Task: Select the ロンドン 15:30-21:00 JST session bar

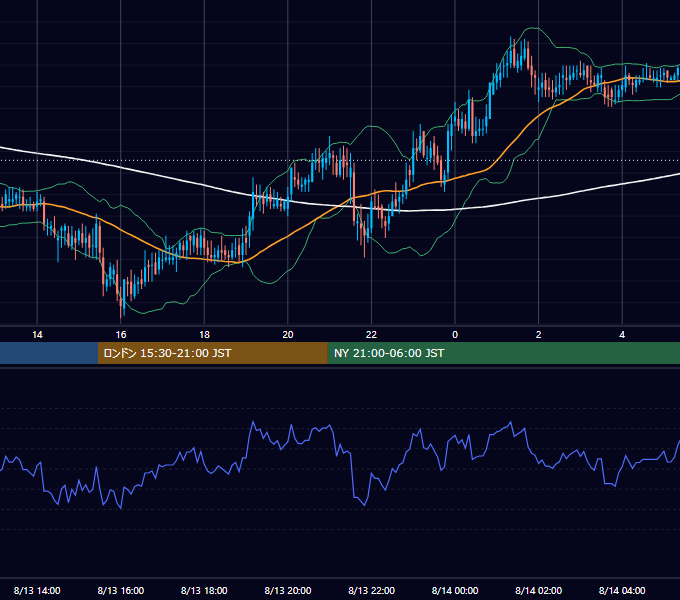Action: pos(212,353)
